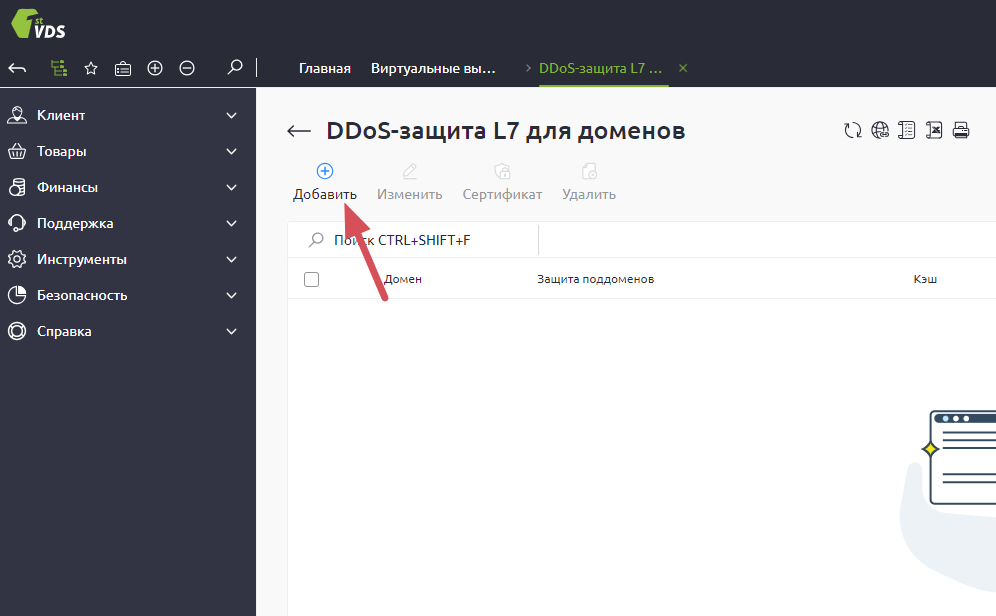Click the Изменить button label
Viewport: 996px width, 616px height.
point(410,194)
